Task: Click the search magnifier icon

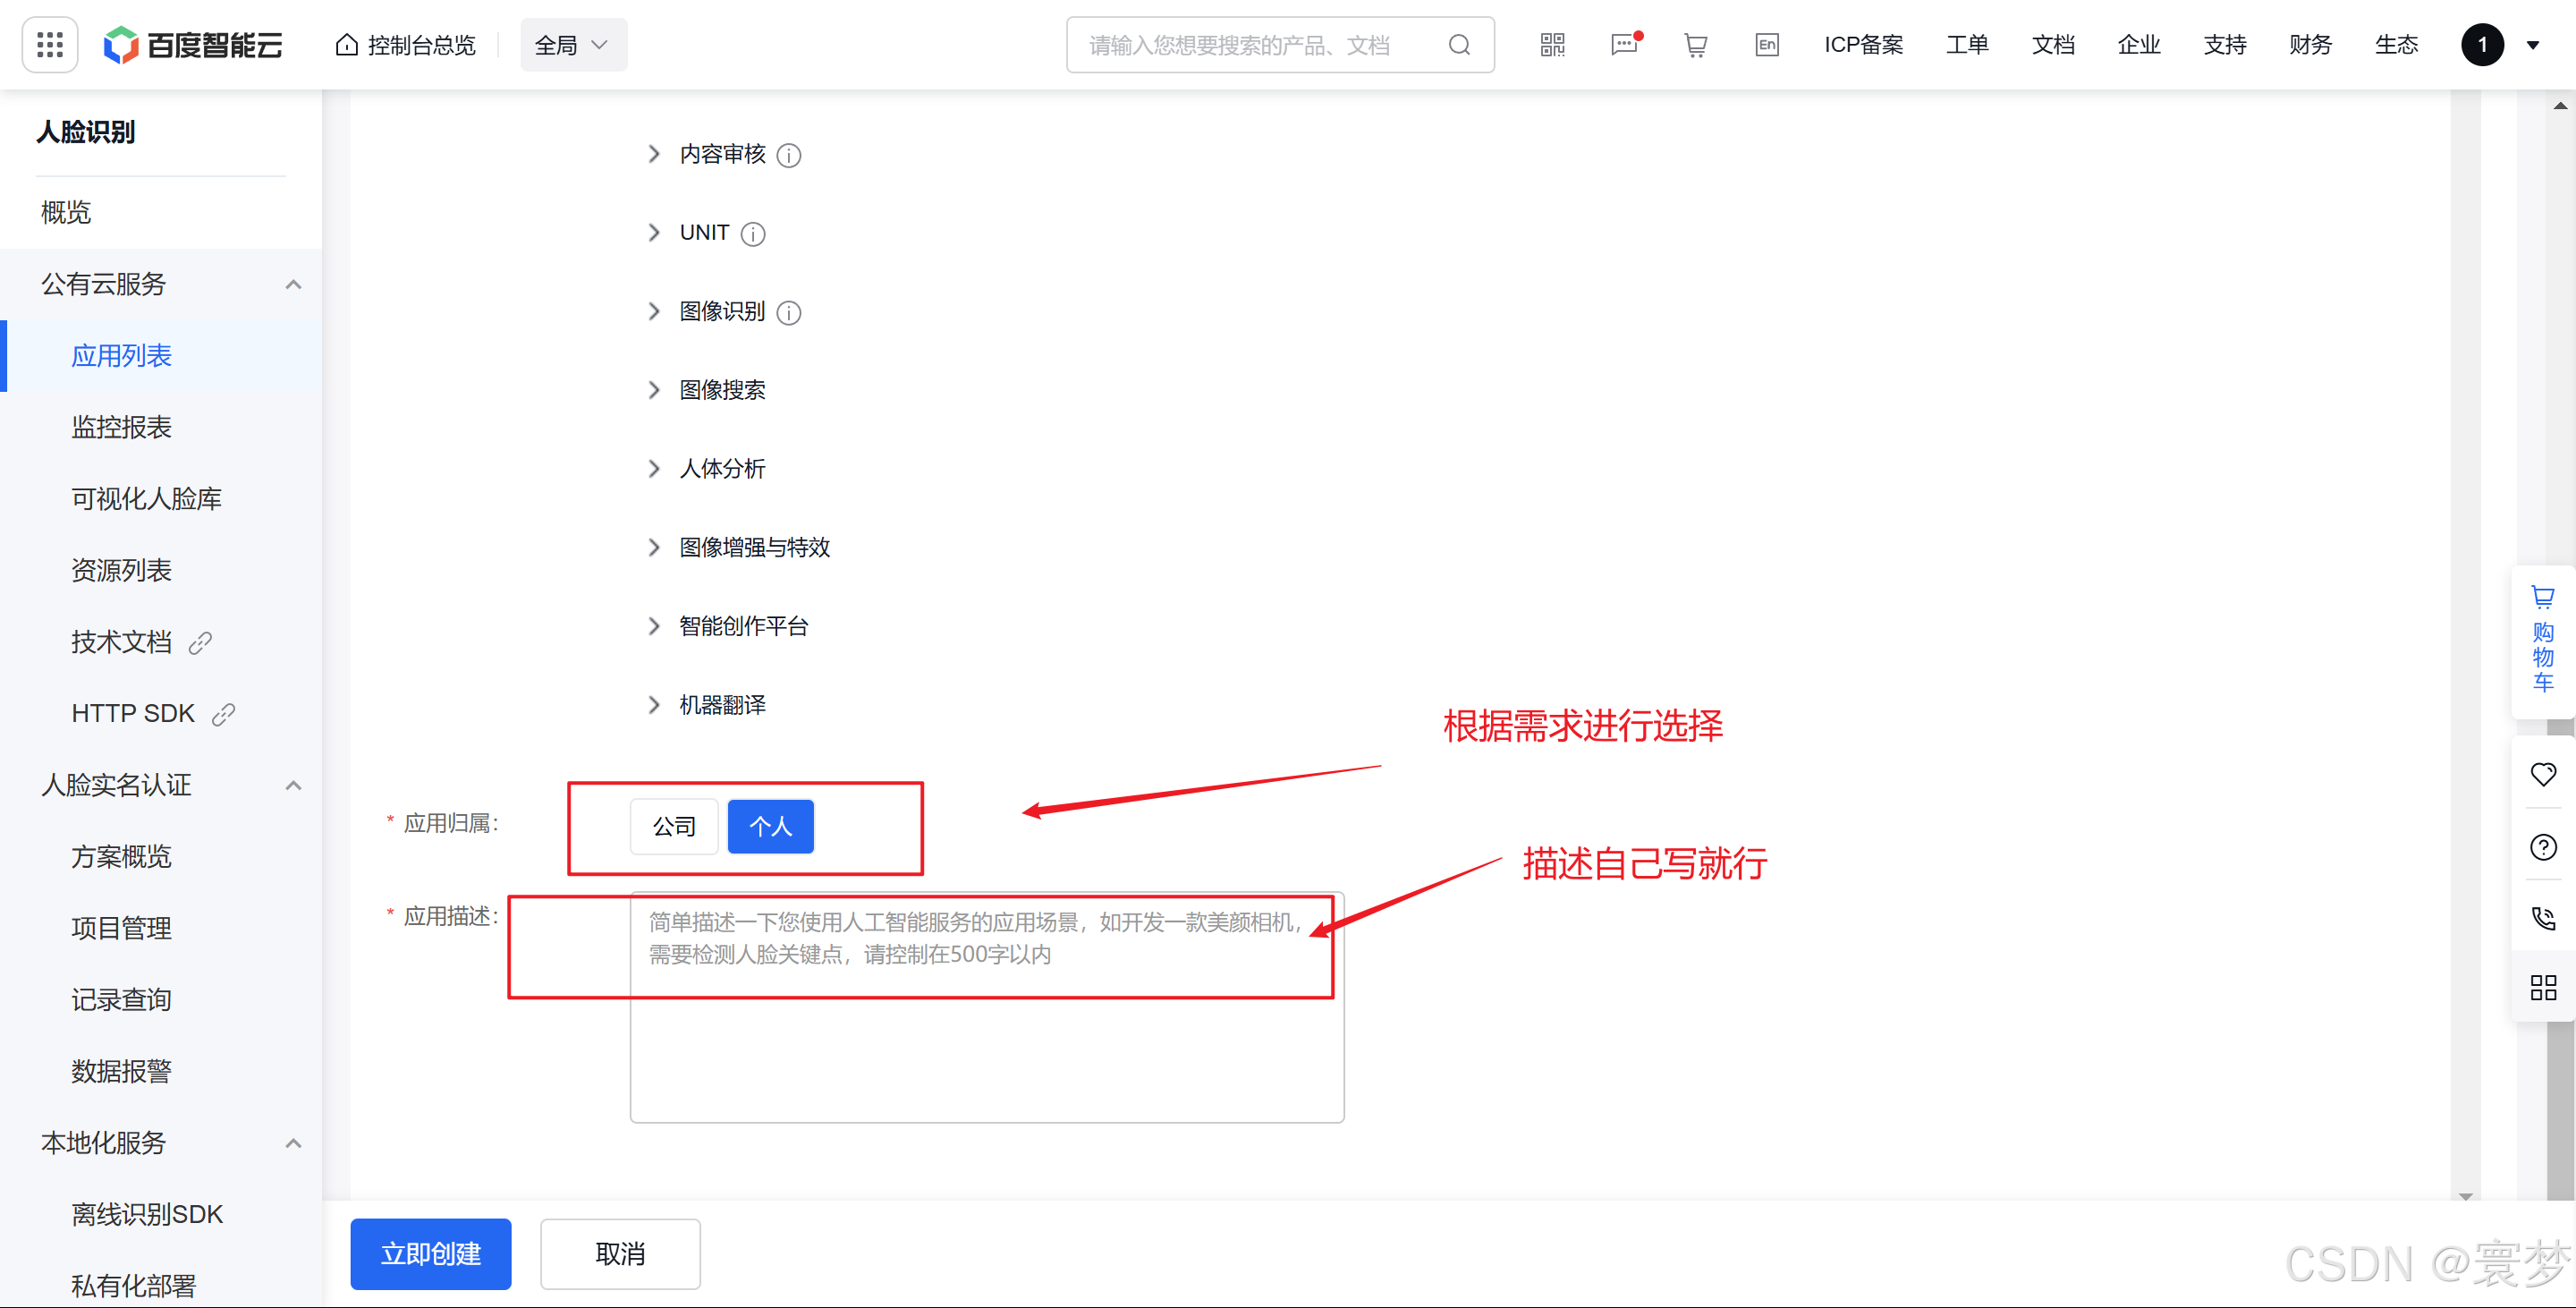Action: click(1459, 45)
